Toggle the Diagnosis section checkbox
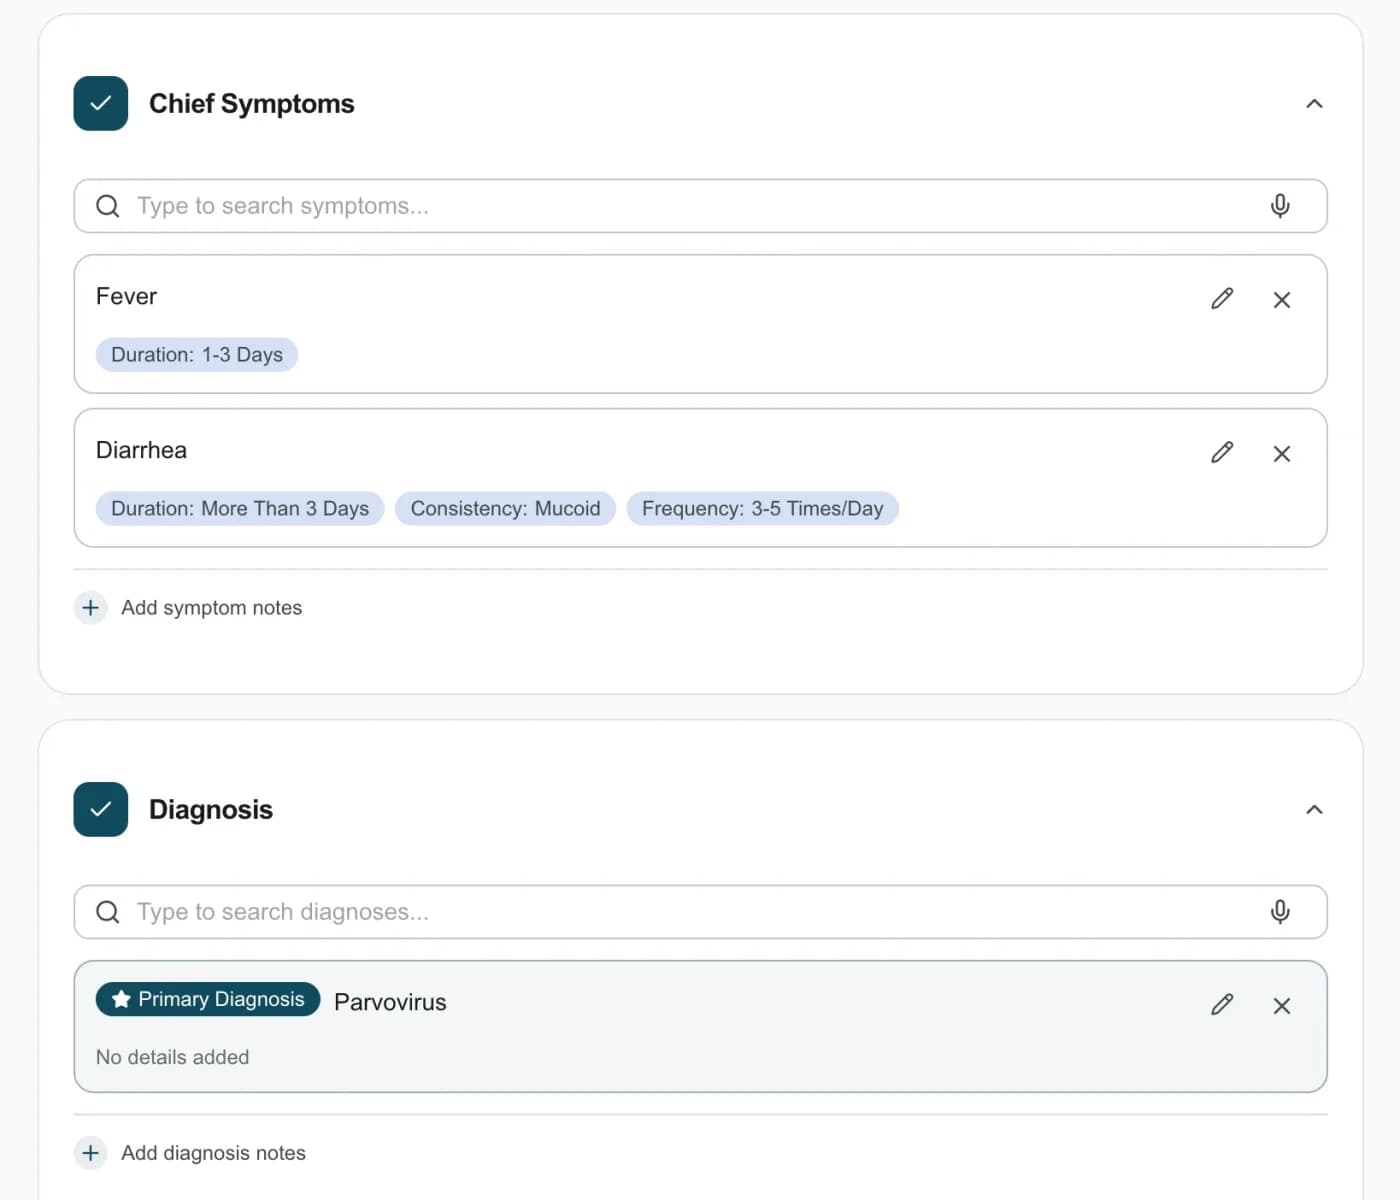 [x=101, y=810]
